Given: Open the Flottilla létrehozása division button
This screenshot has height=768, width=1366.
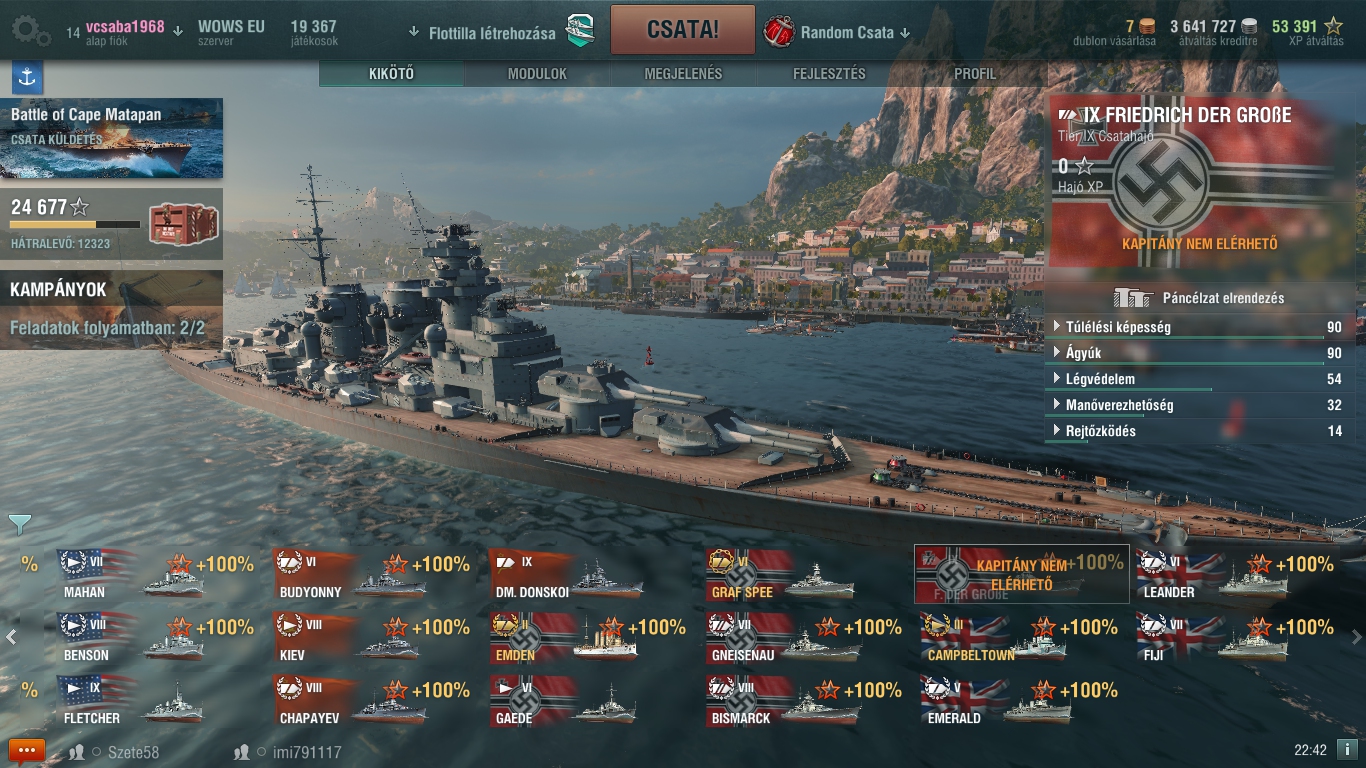Looking at the screenshot, I should tap(502, 32).
